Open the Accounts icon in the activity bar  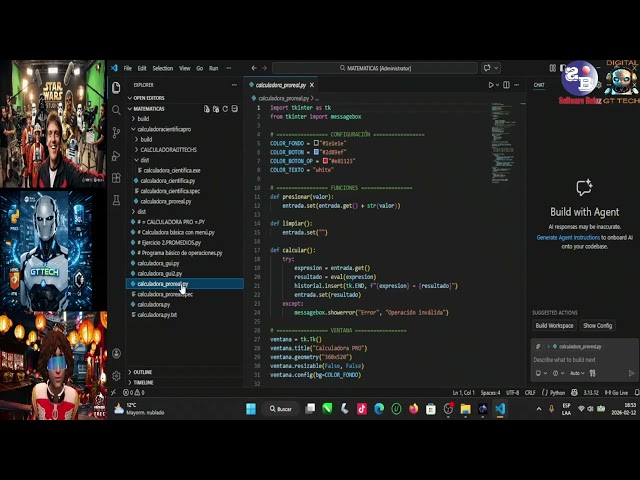pyautogui.click(x=116, y=353)
